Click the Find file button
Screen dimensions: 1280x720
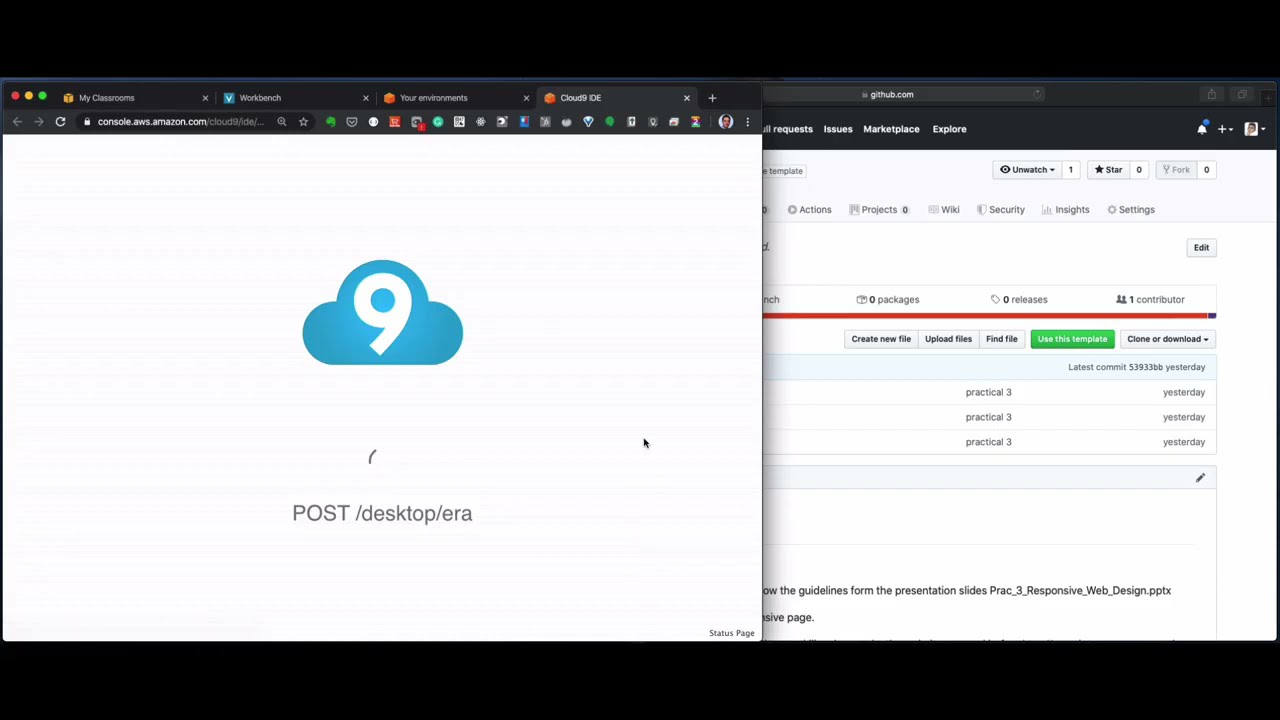click(1001, 339)
